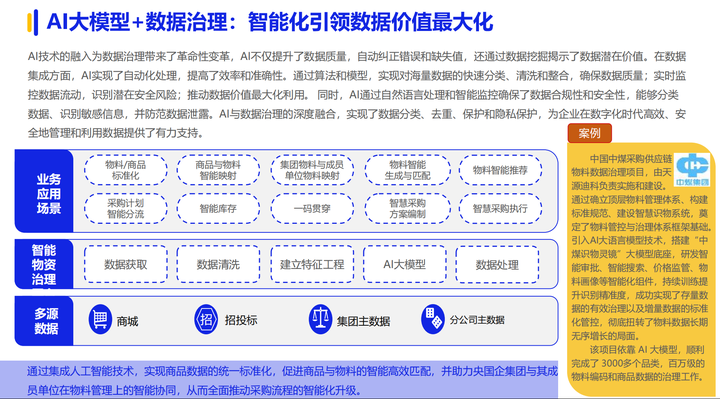Select the orange 案例 label

click(590, 133)
